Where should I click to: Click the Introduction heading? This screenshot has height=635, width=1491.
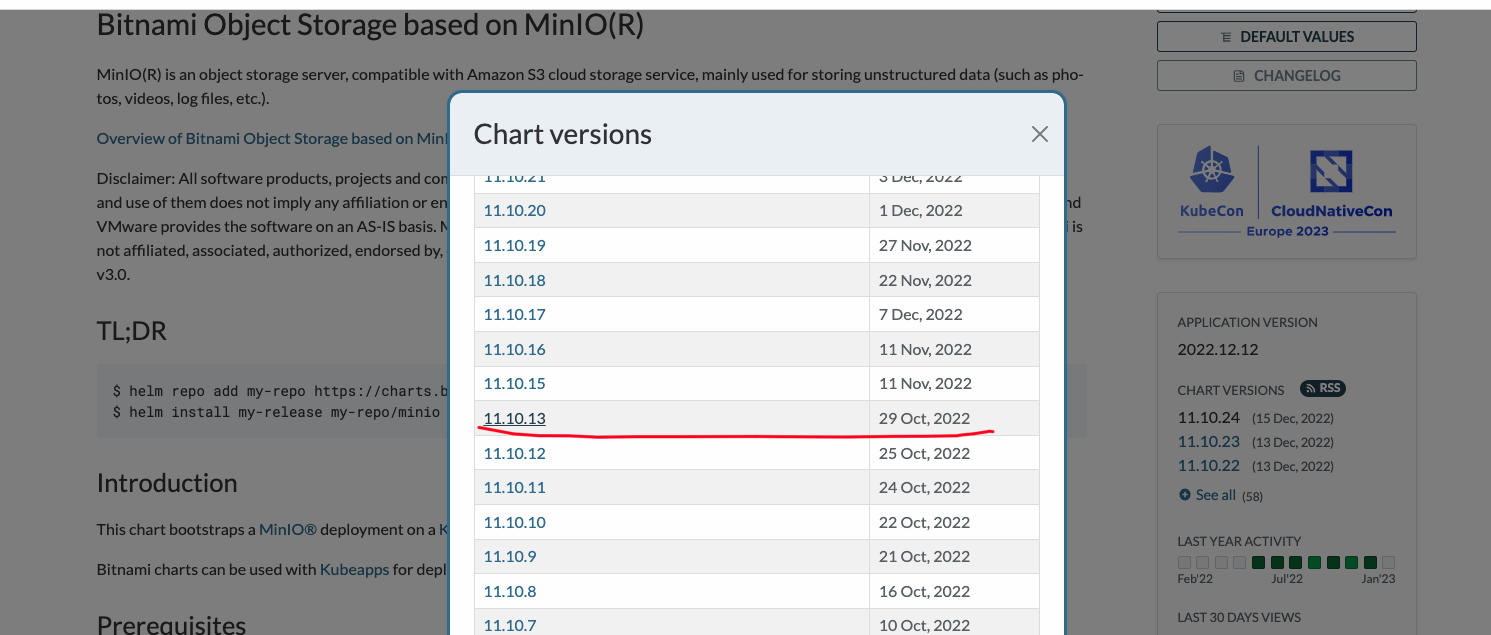[167, 483]
